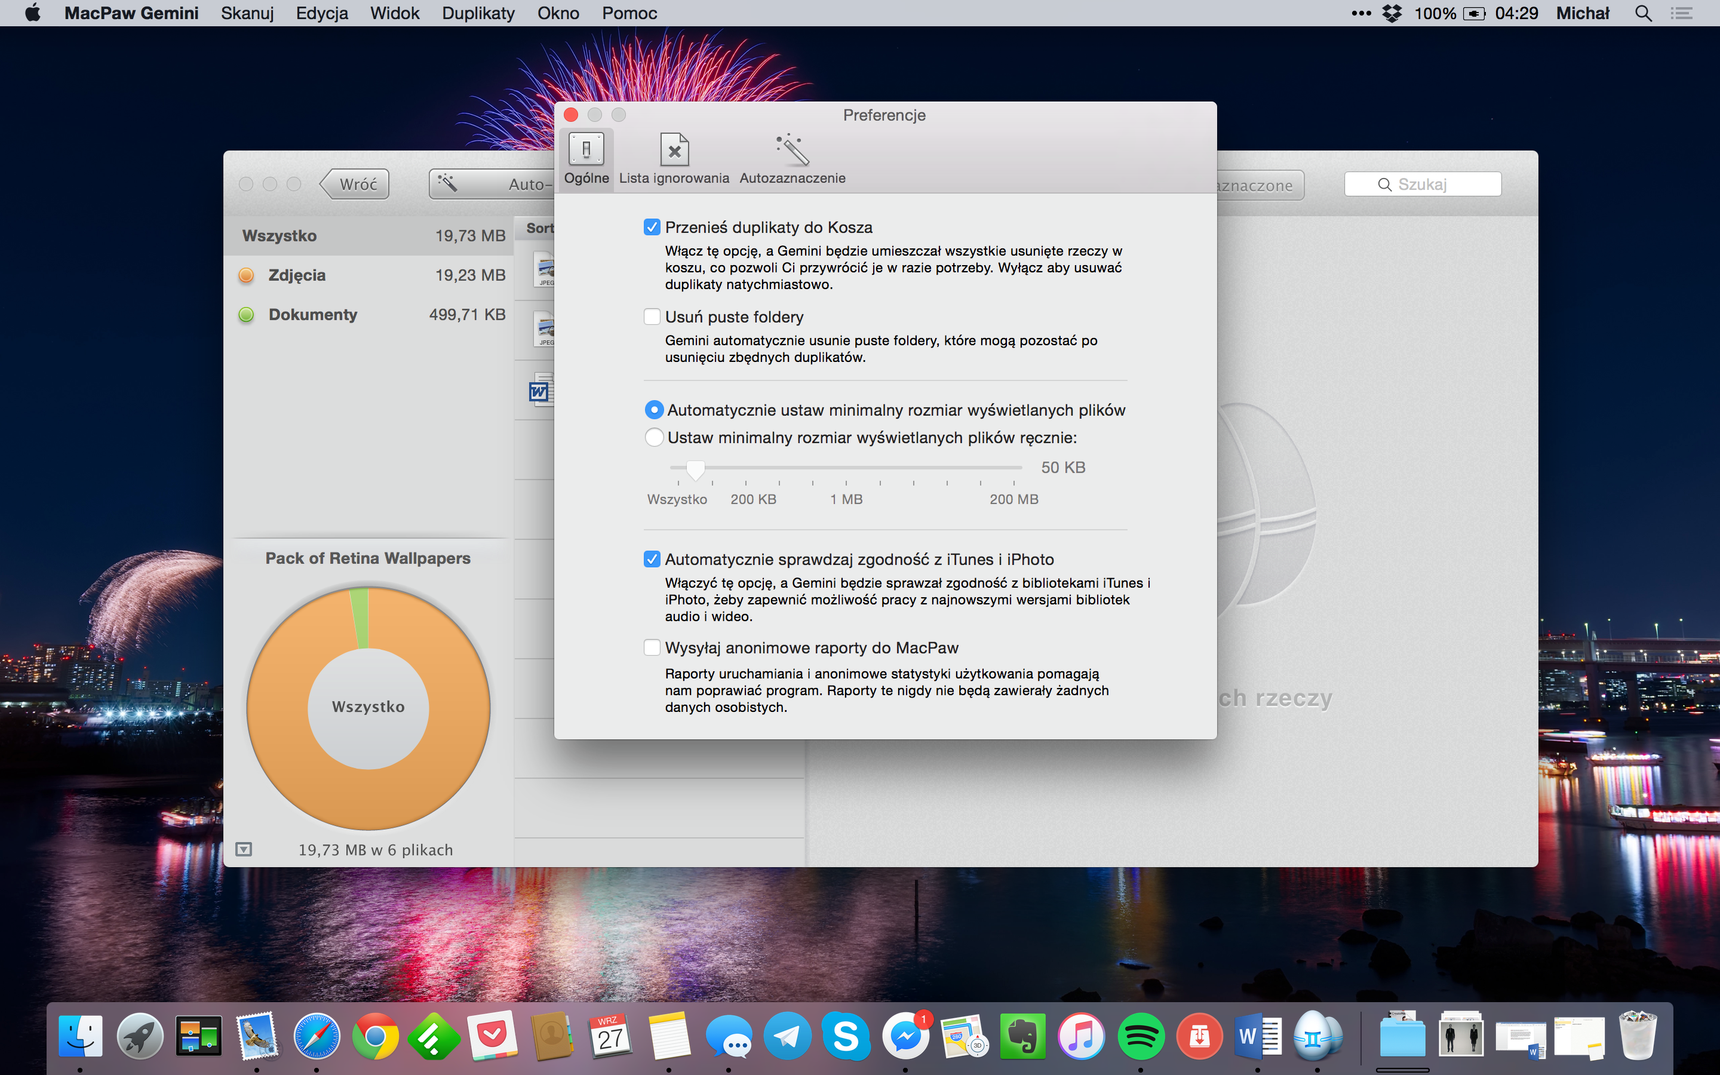Image resolution: width=1720 pixels, height=1075 pixels.
Task: Select Zdjęcia category in sidebar
Action: point(369,275)
